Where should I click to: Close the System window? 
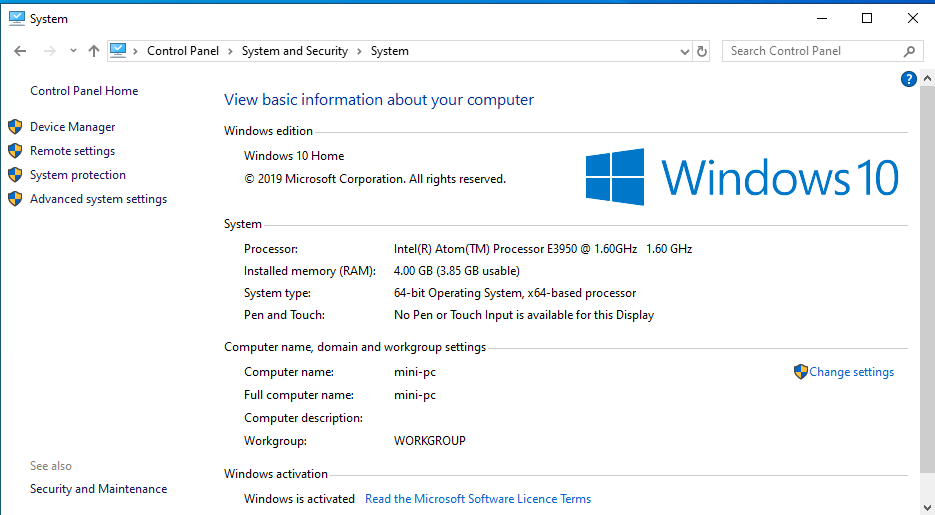[x=912, y=18]
